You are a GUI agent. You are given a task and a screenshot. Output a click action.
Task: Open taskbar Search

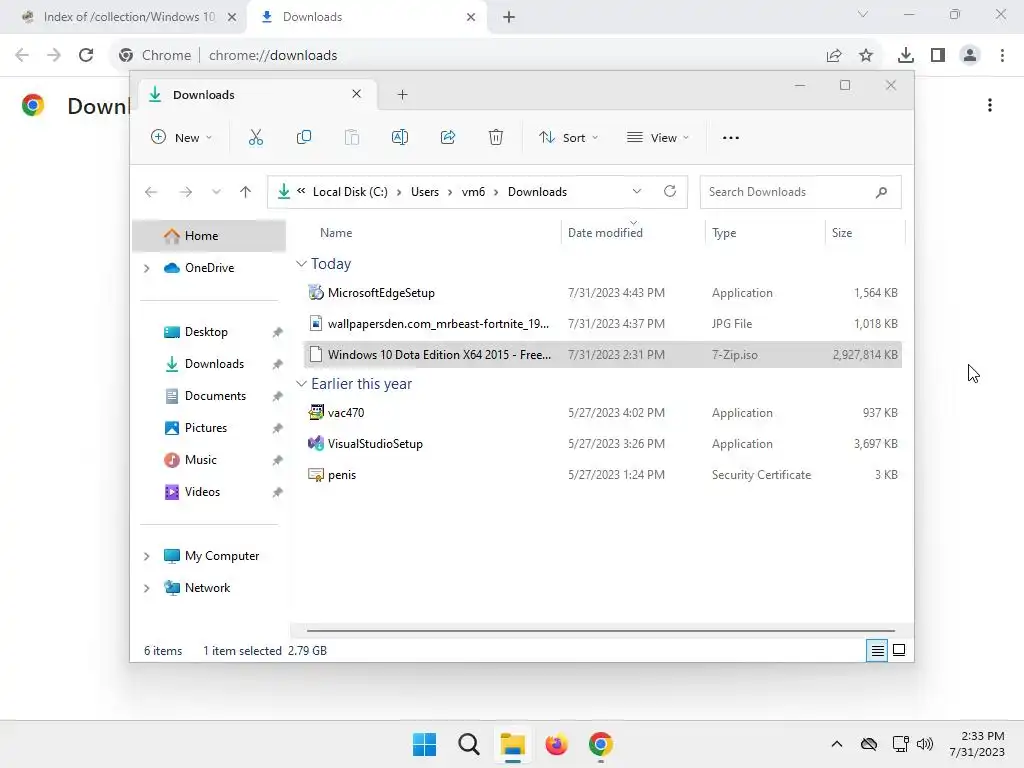pyautogui.click(x=468, y=744)
